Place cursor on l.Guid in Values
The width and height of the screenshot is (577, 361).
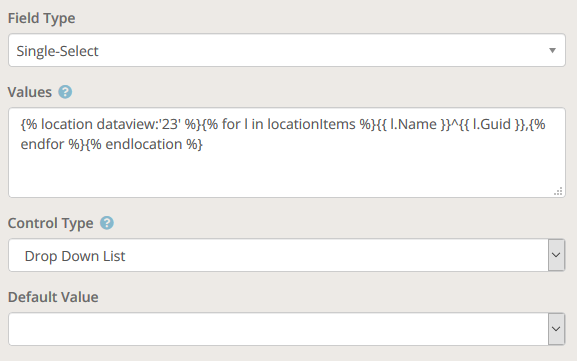[491, 124]
